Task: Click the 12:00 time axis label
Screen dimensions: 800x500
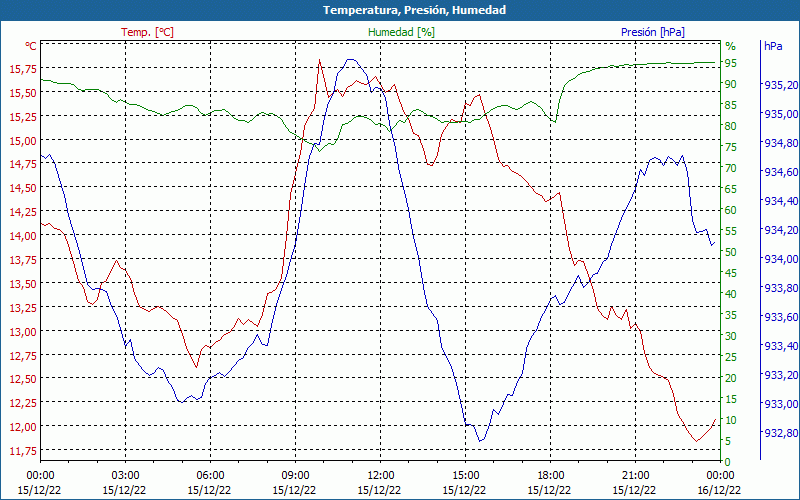Action: [381, 476]
